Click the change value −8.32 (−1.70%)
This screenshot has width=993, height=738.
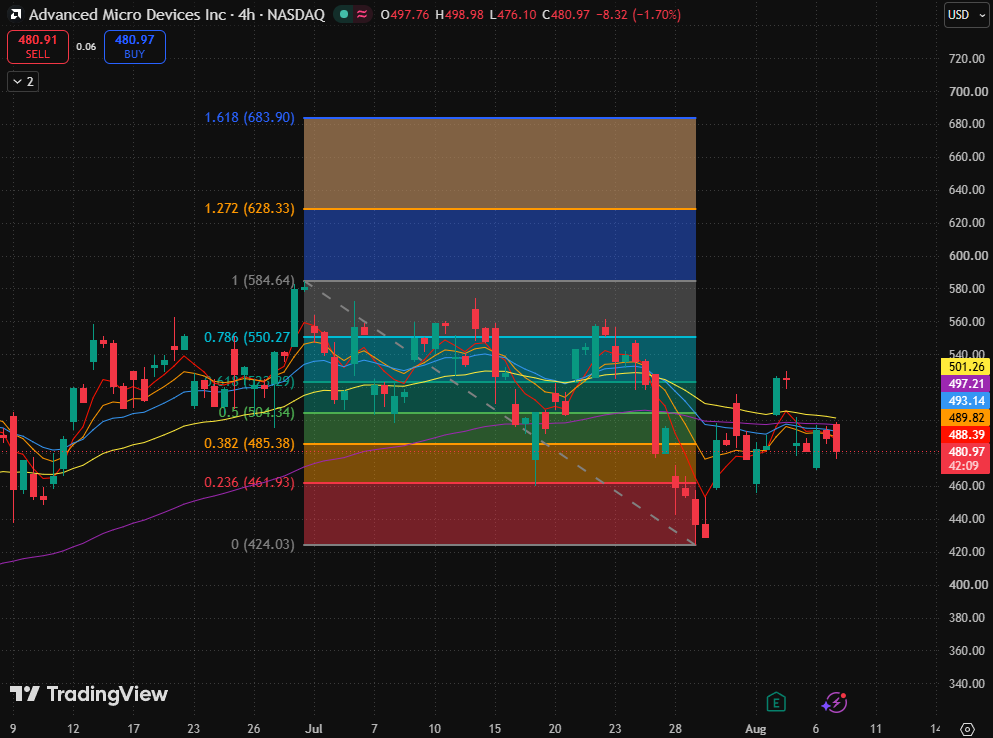click(x=638, y=15)
